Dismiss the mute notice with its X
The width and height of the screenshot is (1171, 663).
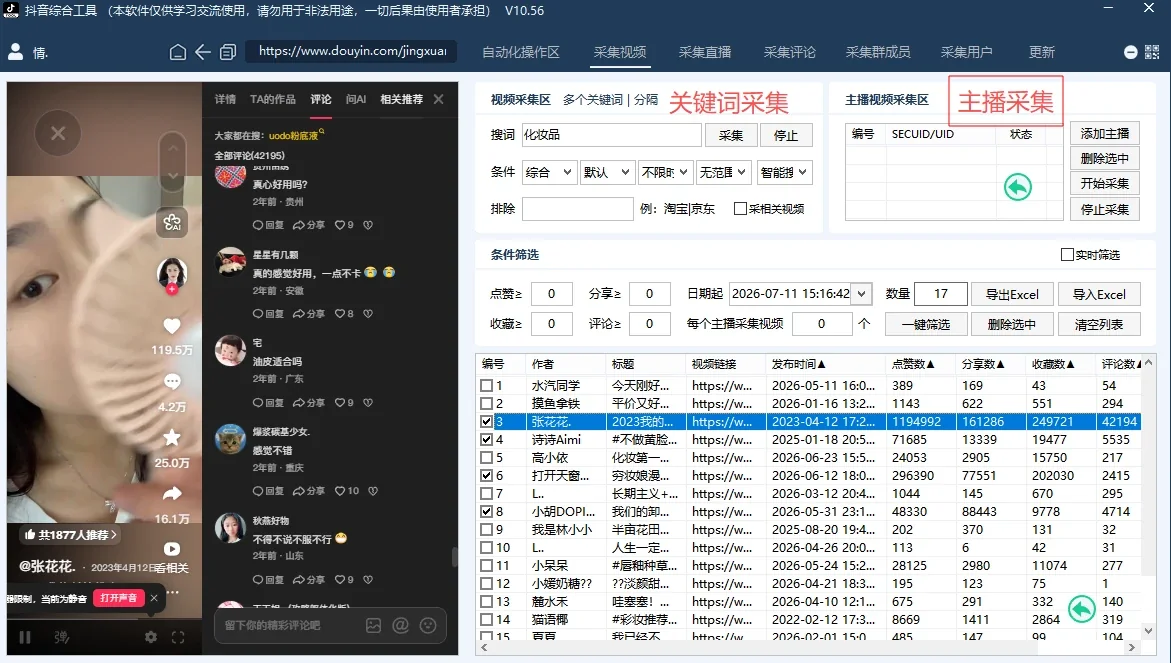[154, 598]
